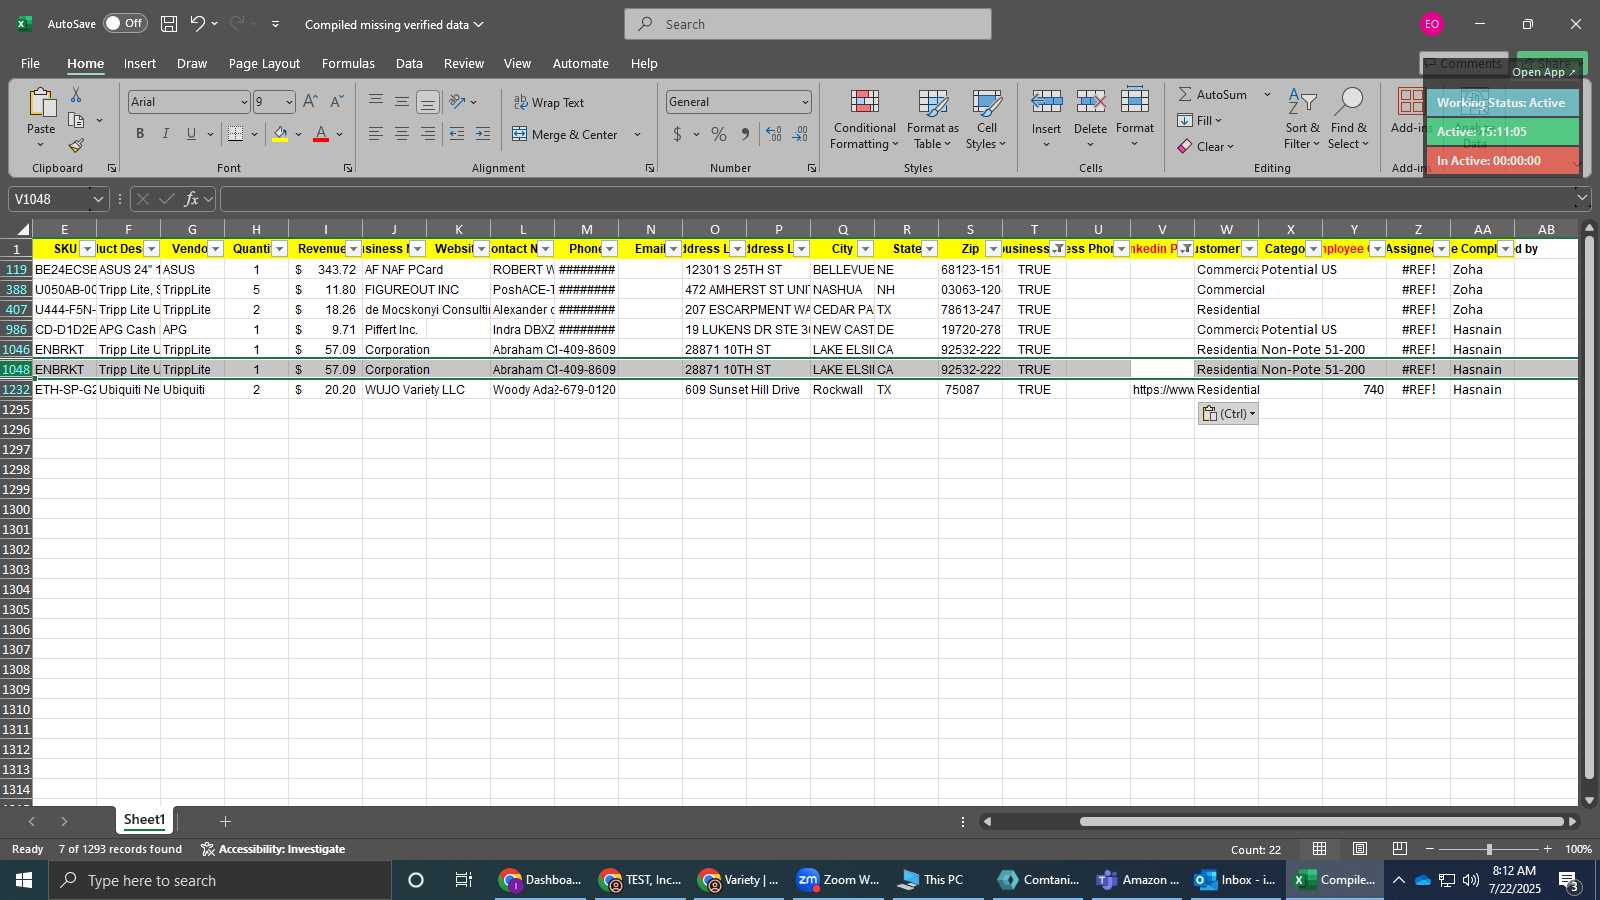Click the Save icon in title bar
The image size is (1600, 900).
click(x=169, y=24)
